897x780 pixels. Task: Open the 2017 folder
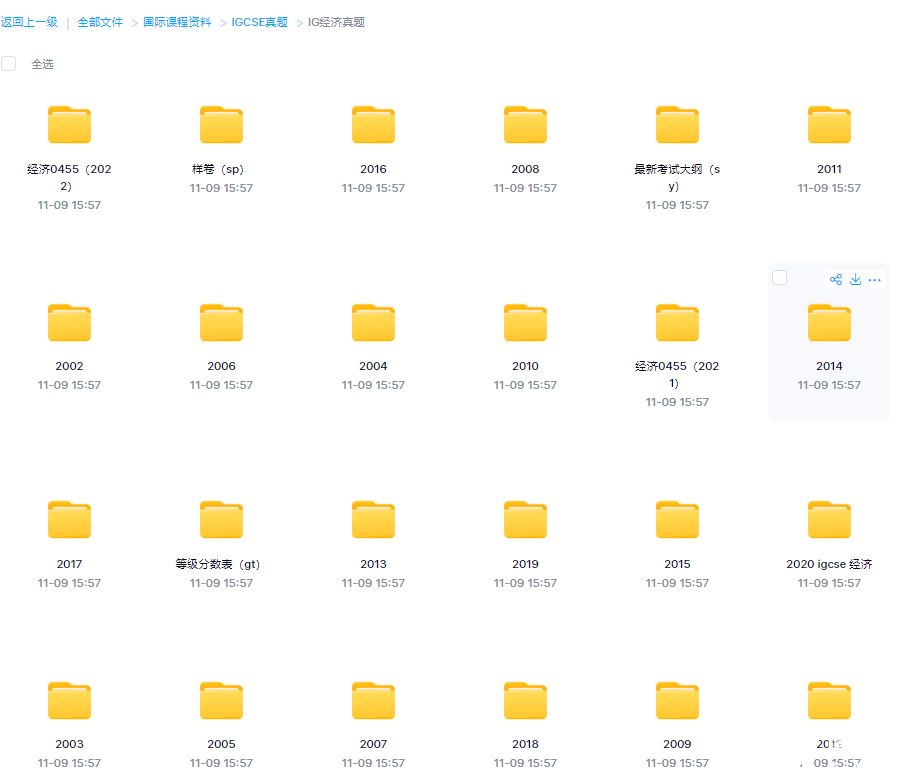pos(69,520)
